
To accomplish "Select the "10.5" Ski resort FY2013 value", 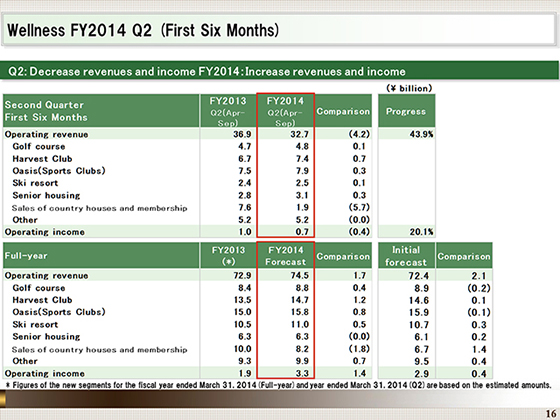I will (x=242, y=325).
